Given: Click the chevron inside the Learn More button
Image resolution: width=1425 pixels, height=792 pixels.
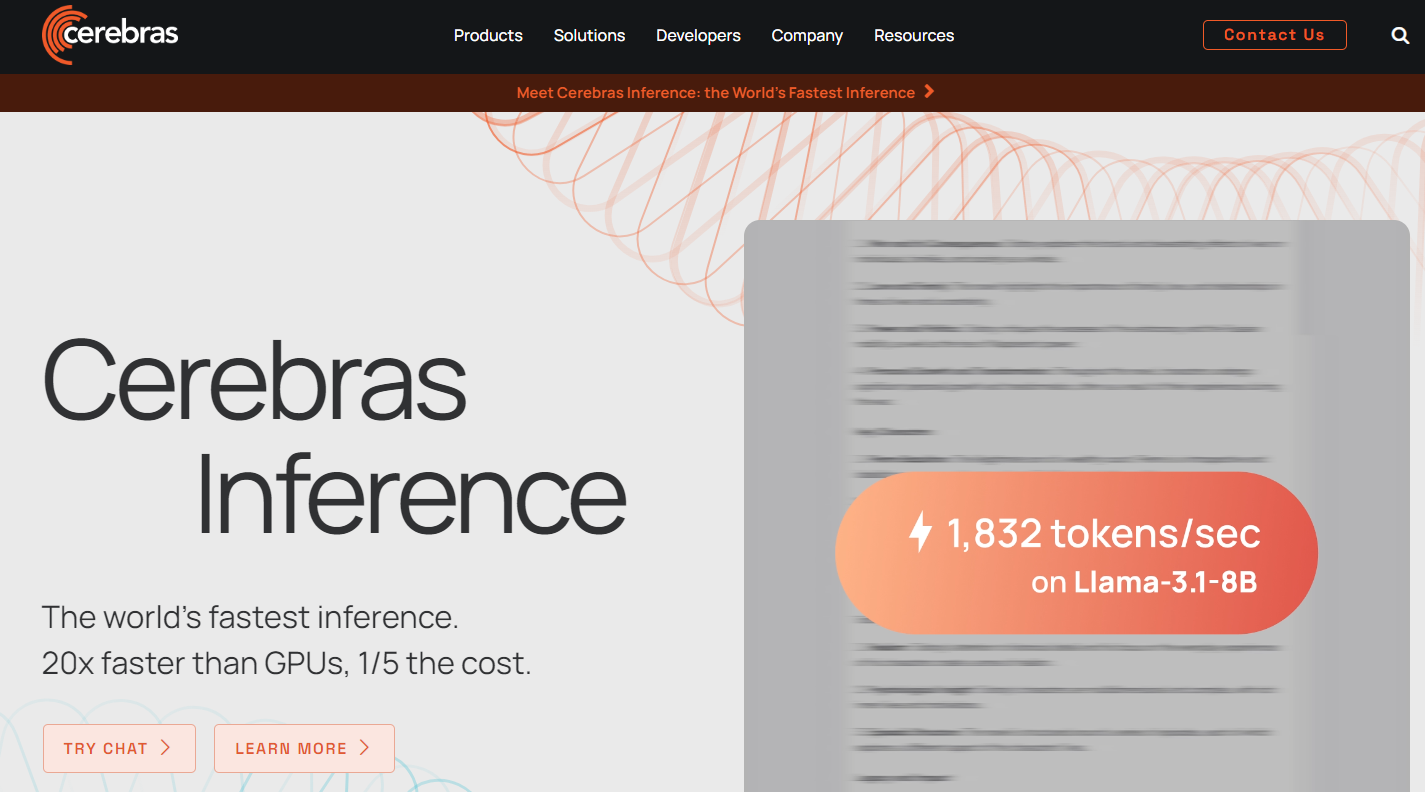Looking at the screenshot, I should (x=366, y=748).
